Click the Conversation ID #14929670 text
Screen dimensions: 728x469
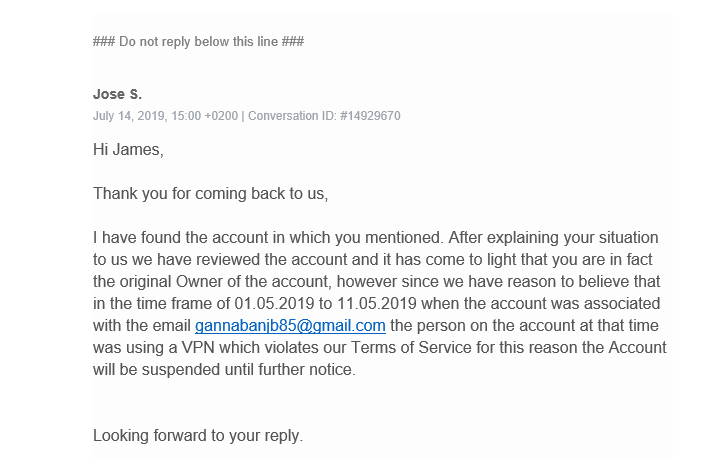click(324, 116)
